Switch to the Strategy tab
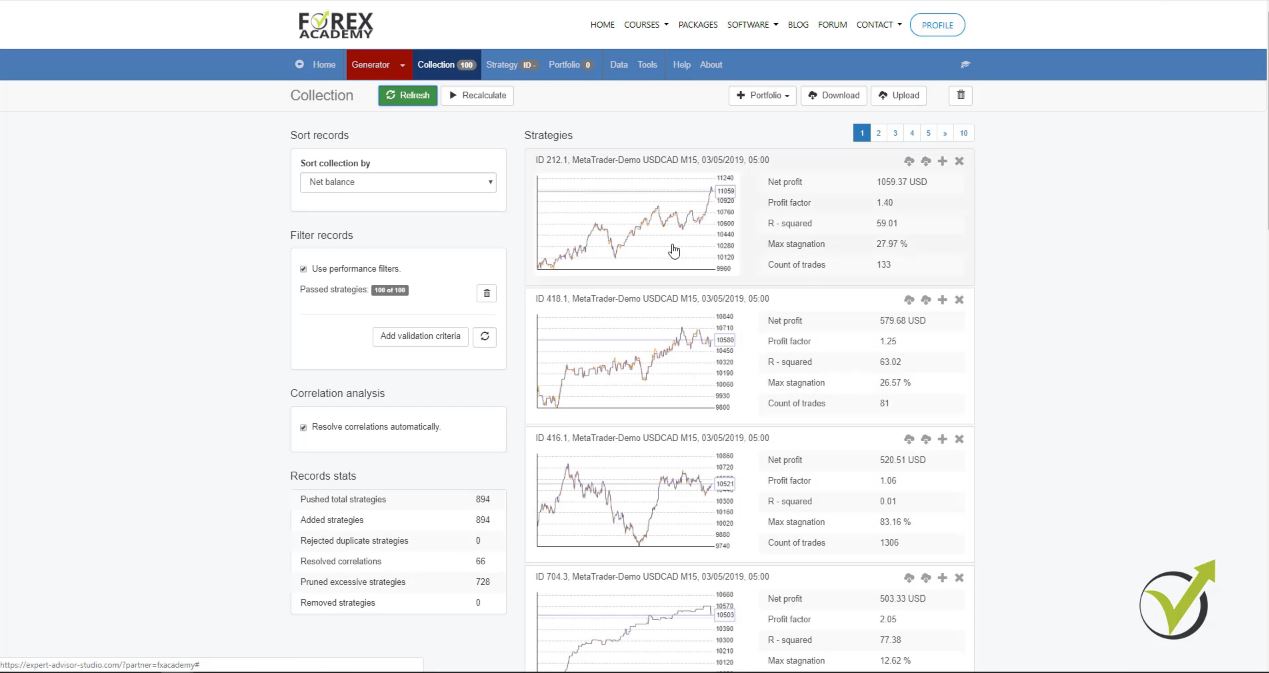1269x673 pixels. tap(512, 65)
